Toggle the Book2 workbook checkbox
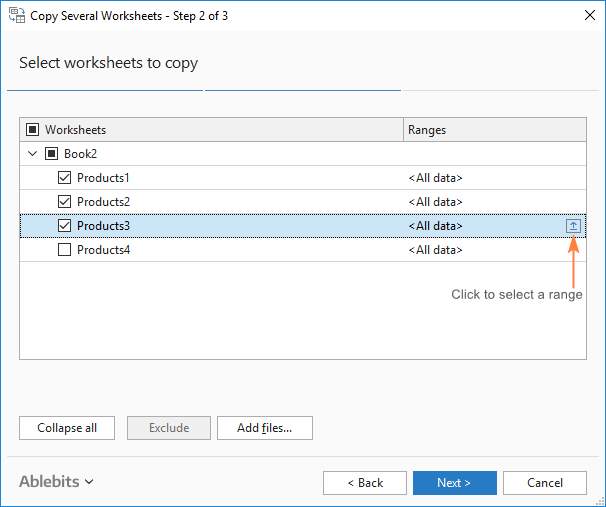Screen dimensions: 606x507 pos(52,154)
